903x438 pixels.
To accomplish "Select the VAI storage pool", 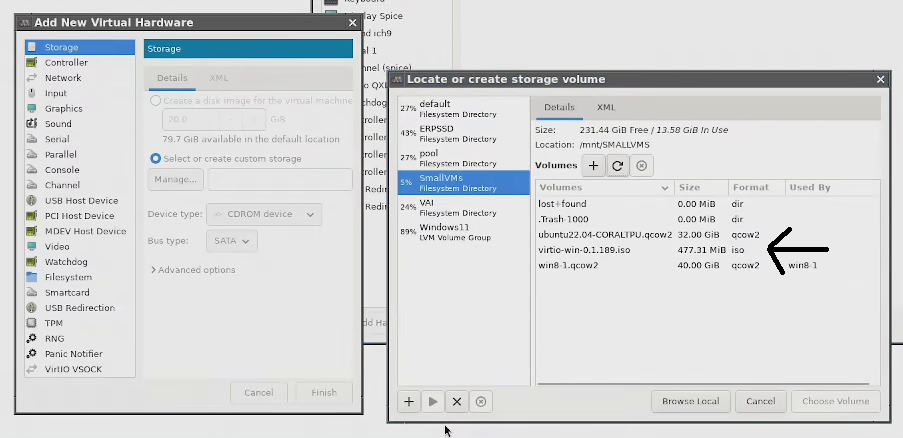I will pos(464,207).
